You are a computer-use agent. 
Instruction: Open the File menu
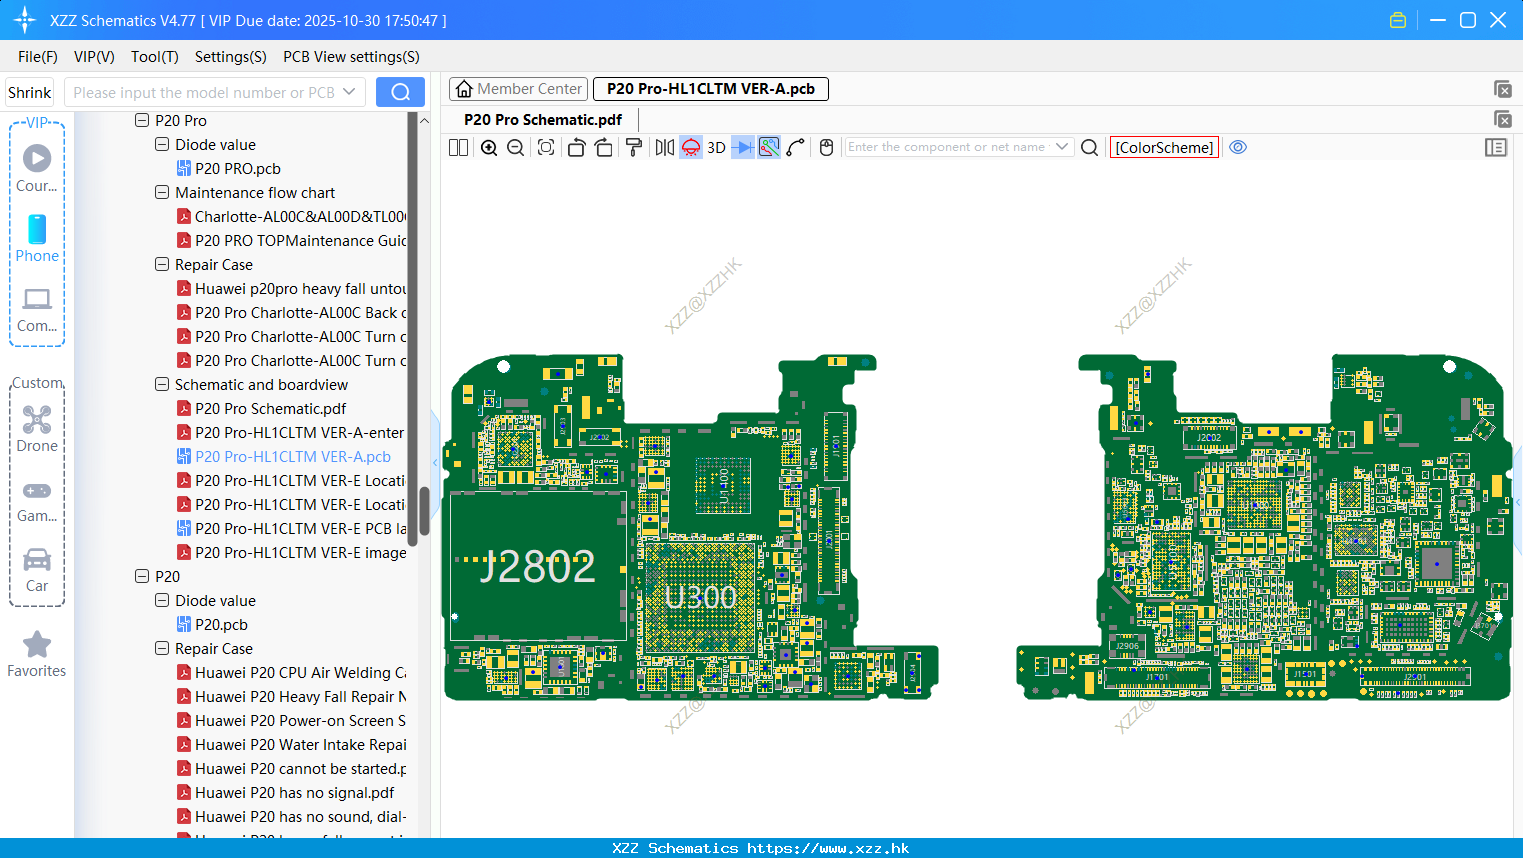tap(38, 57)
